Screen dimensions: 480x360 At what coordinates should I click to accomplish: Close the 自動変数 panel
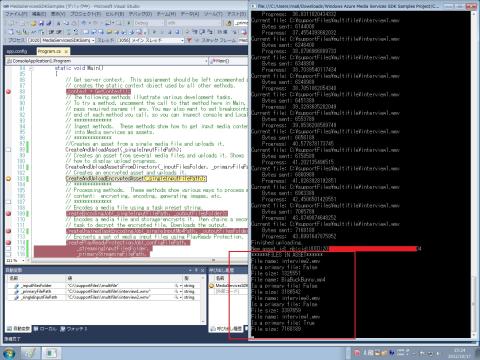[x=202, y=270]
